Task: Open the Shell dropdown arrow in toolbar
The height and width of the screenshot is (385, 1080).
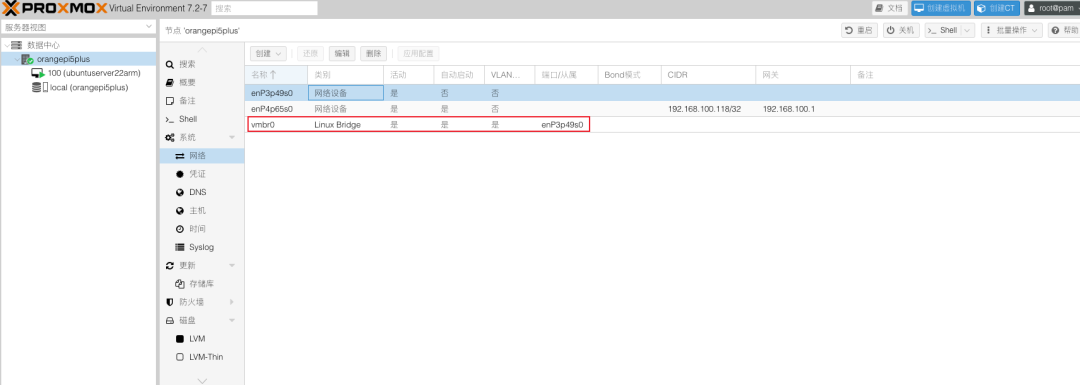Action: coord(968,30)
